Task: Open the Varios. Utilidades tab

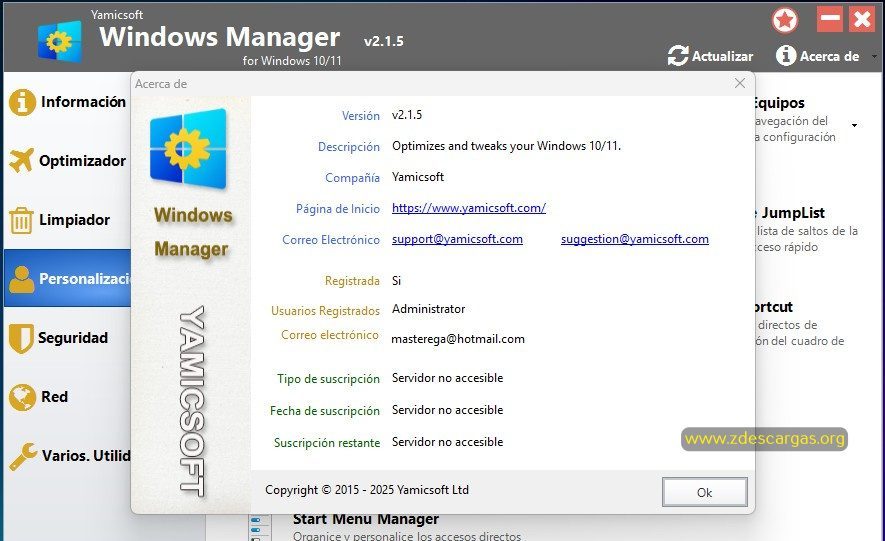Action: point(86,455)
